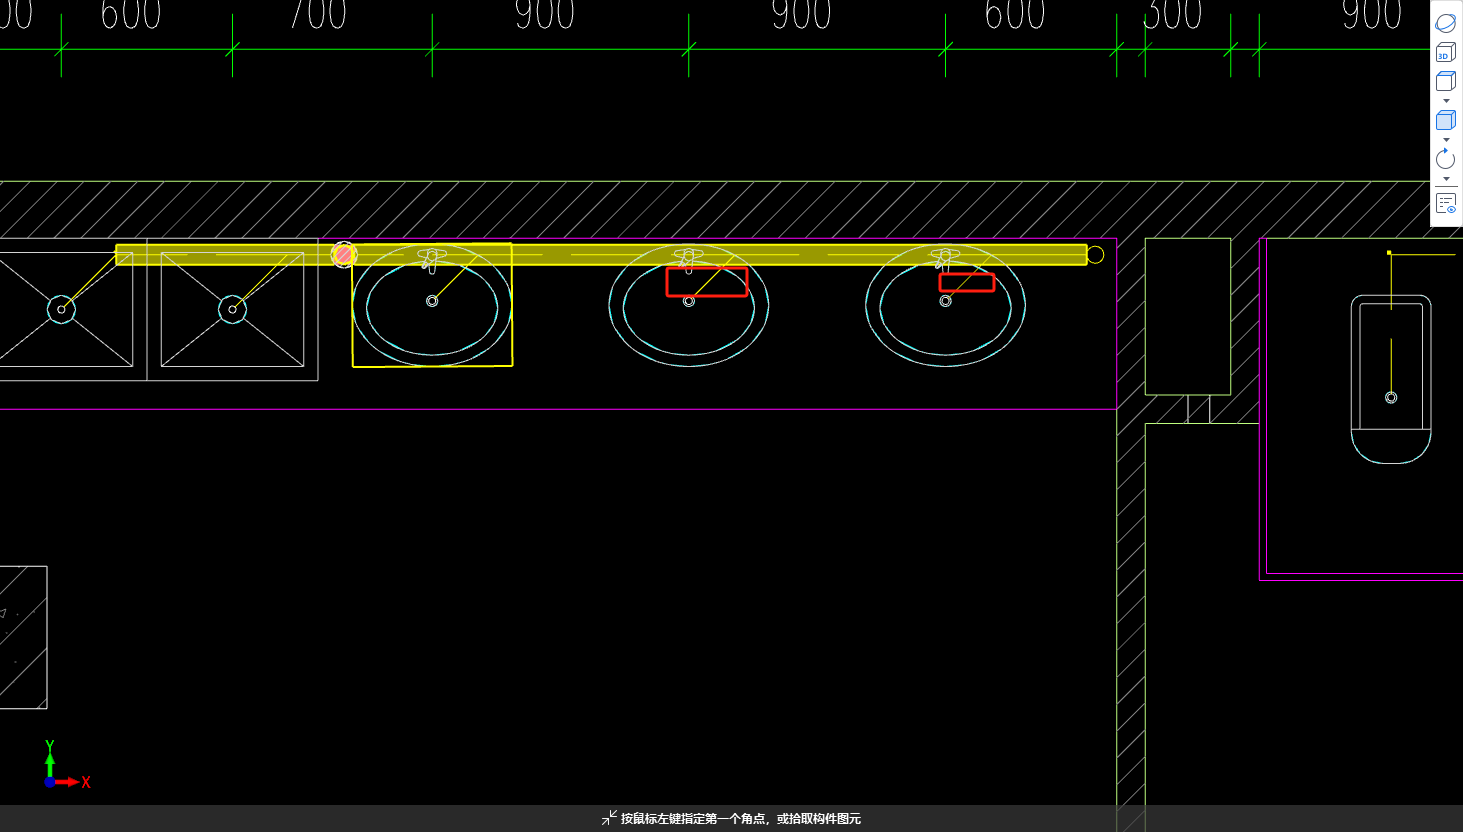
Task: Click the faucet symbol on the middle basin
Action: pyautogui.click(x=688, y=260)
